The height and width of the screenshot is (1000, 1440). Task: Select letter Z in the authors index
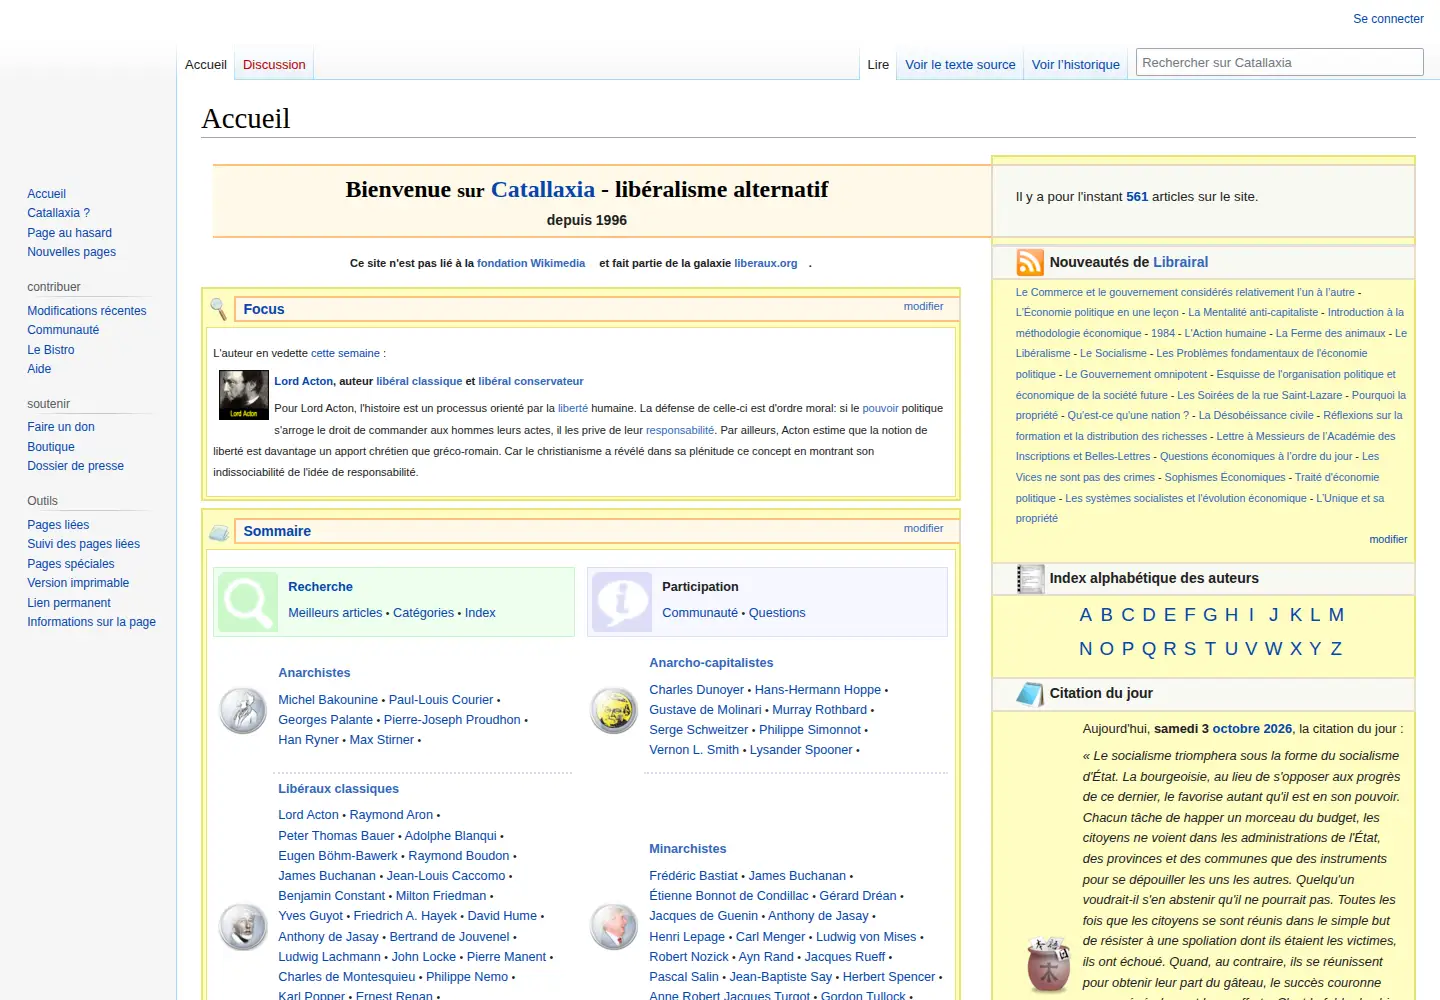point(1336,649)
